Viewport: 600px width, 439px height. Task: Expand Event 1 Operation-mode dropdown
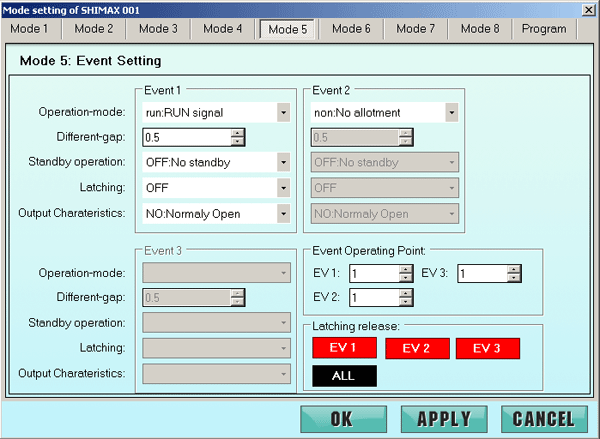click(x=283, y=113)
